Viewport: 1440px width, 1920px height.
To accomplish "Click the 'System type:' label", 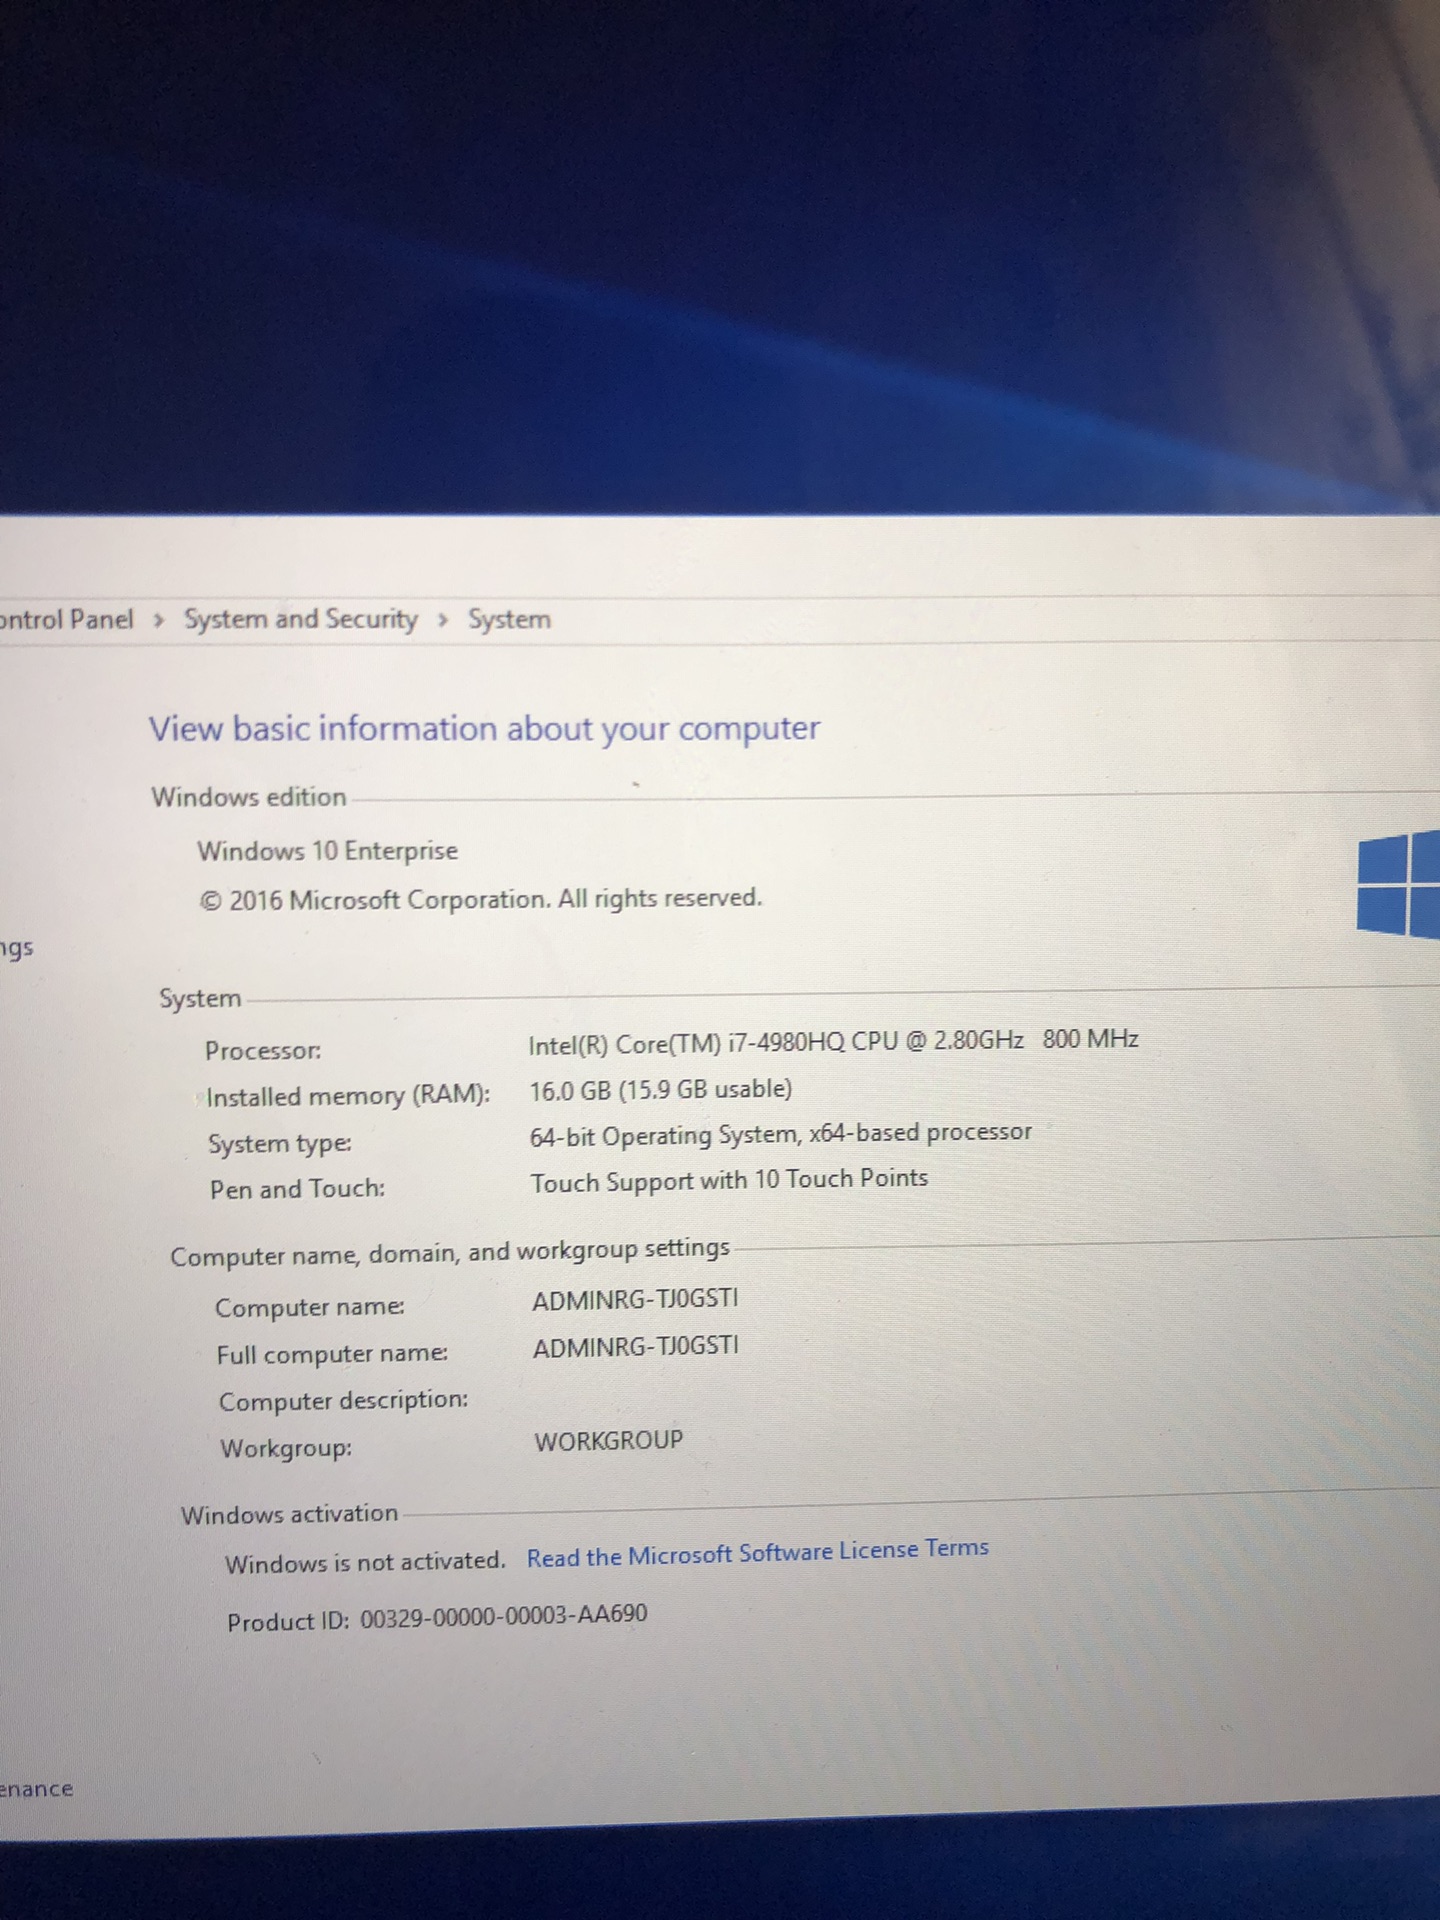I will point(280,1143).
